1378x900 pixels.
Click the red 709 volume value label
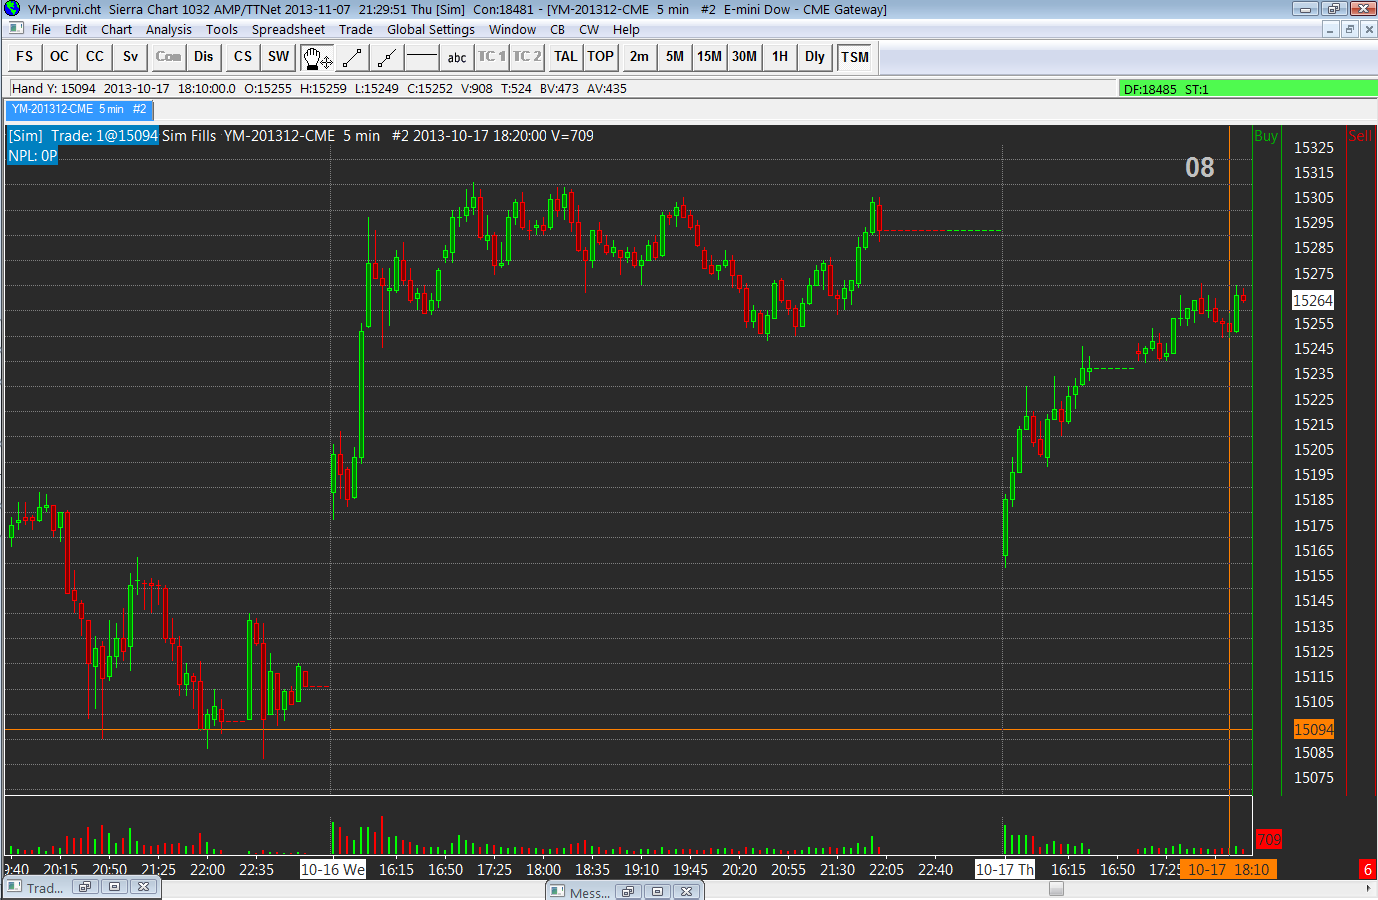click(1269, 840)
